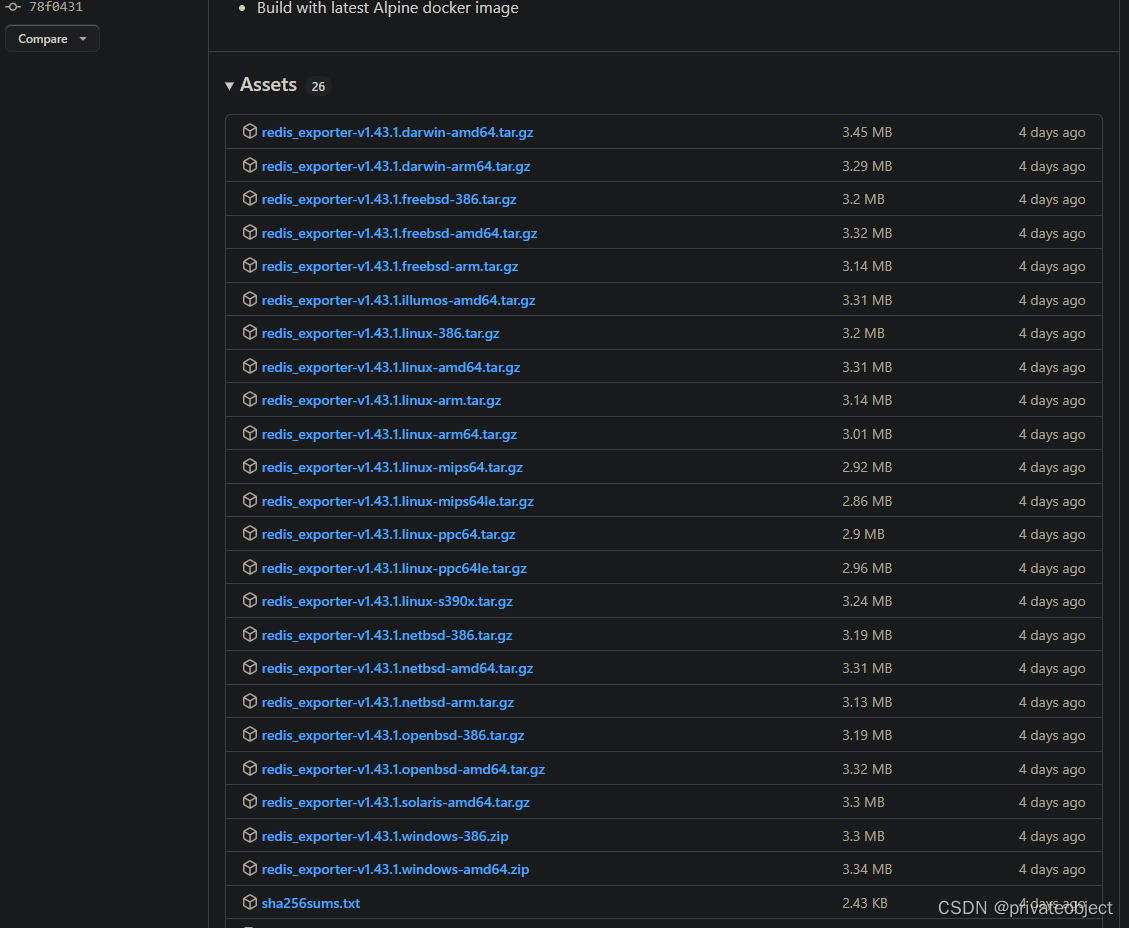Screen dimensions: 1129x928
Task: Click package icon beside linux-386.tar.gz
Action: [x=250, y=332]
